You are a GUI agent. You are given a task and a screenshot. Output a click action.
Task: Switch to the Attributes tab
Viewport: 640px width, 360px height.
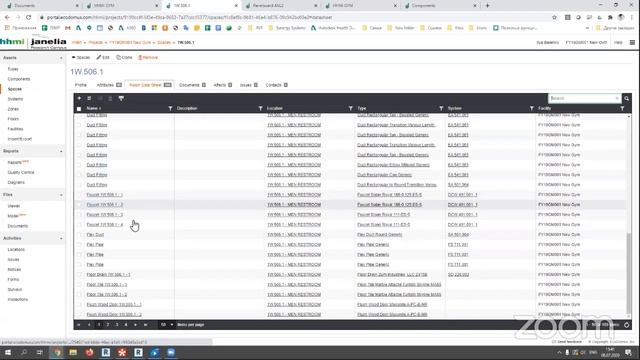tap(109, 85)
